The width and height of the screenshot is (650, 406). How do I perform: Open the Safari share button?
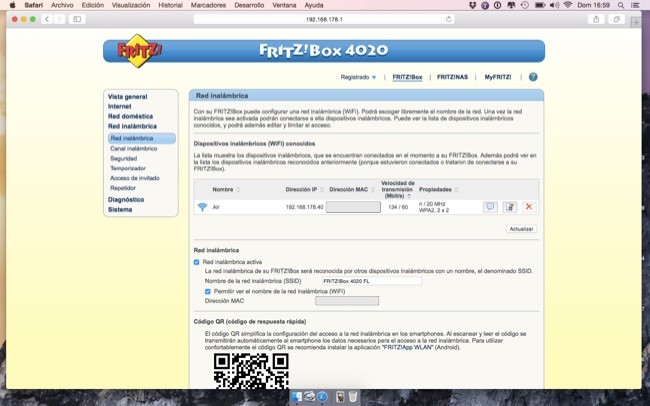point(596,19)
